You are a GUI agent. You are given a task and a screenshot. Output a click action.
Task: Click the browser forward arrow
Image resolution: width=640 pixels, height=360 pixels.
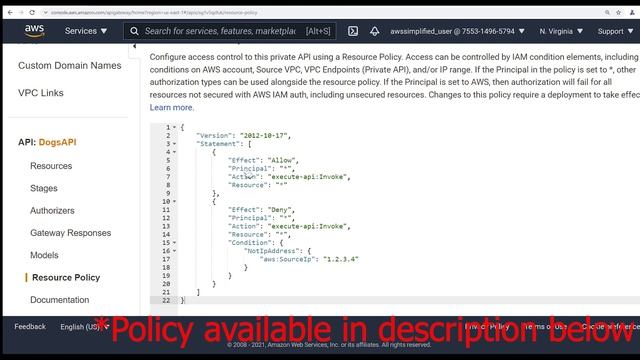pos(21,13)
